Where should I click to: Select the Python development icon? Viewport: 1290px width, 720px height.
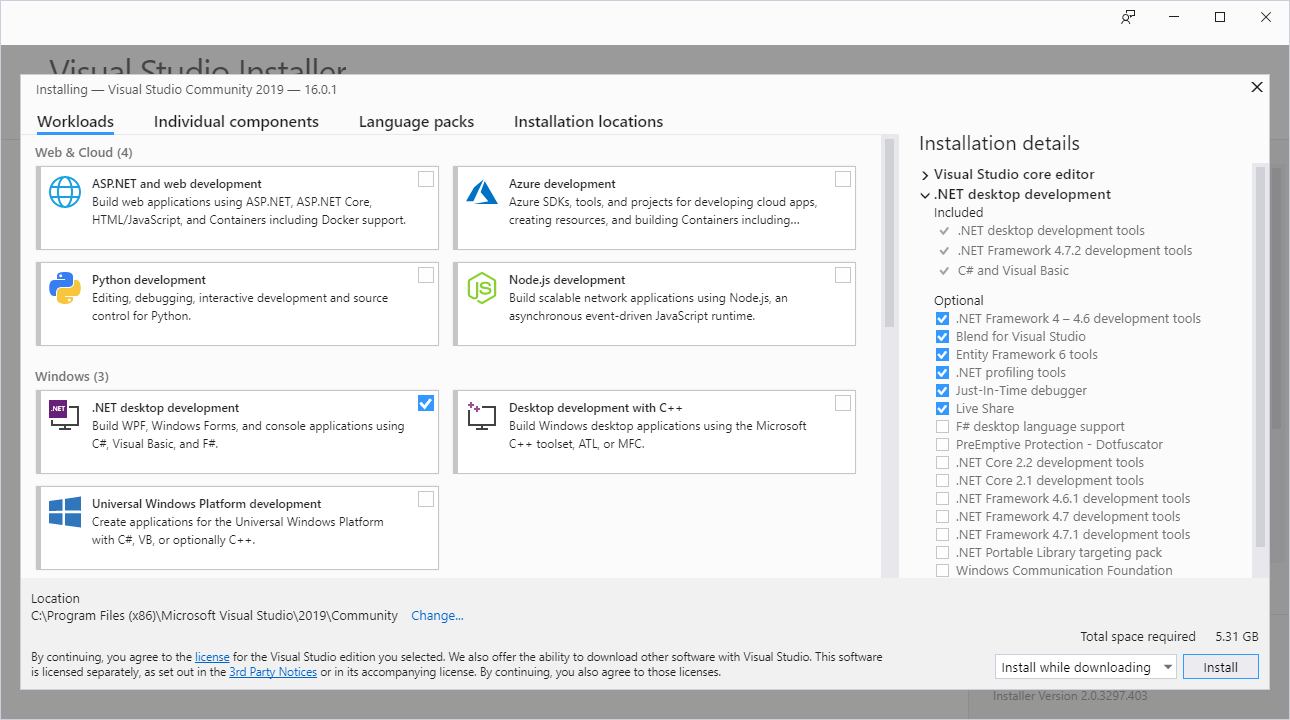click(x=64, y=288)
